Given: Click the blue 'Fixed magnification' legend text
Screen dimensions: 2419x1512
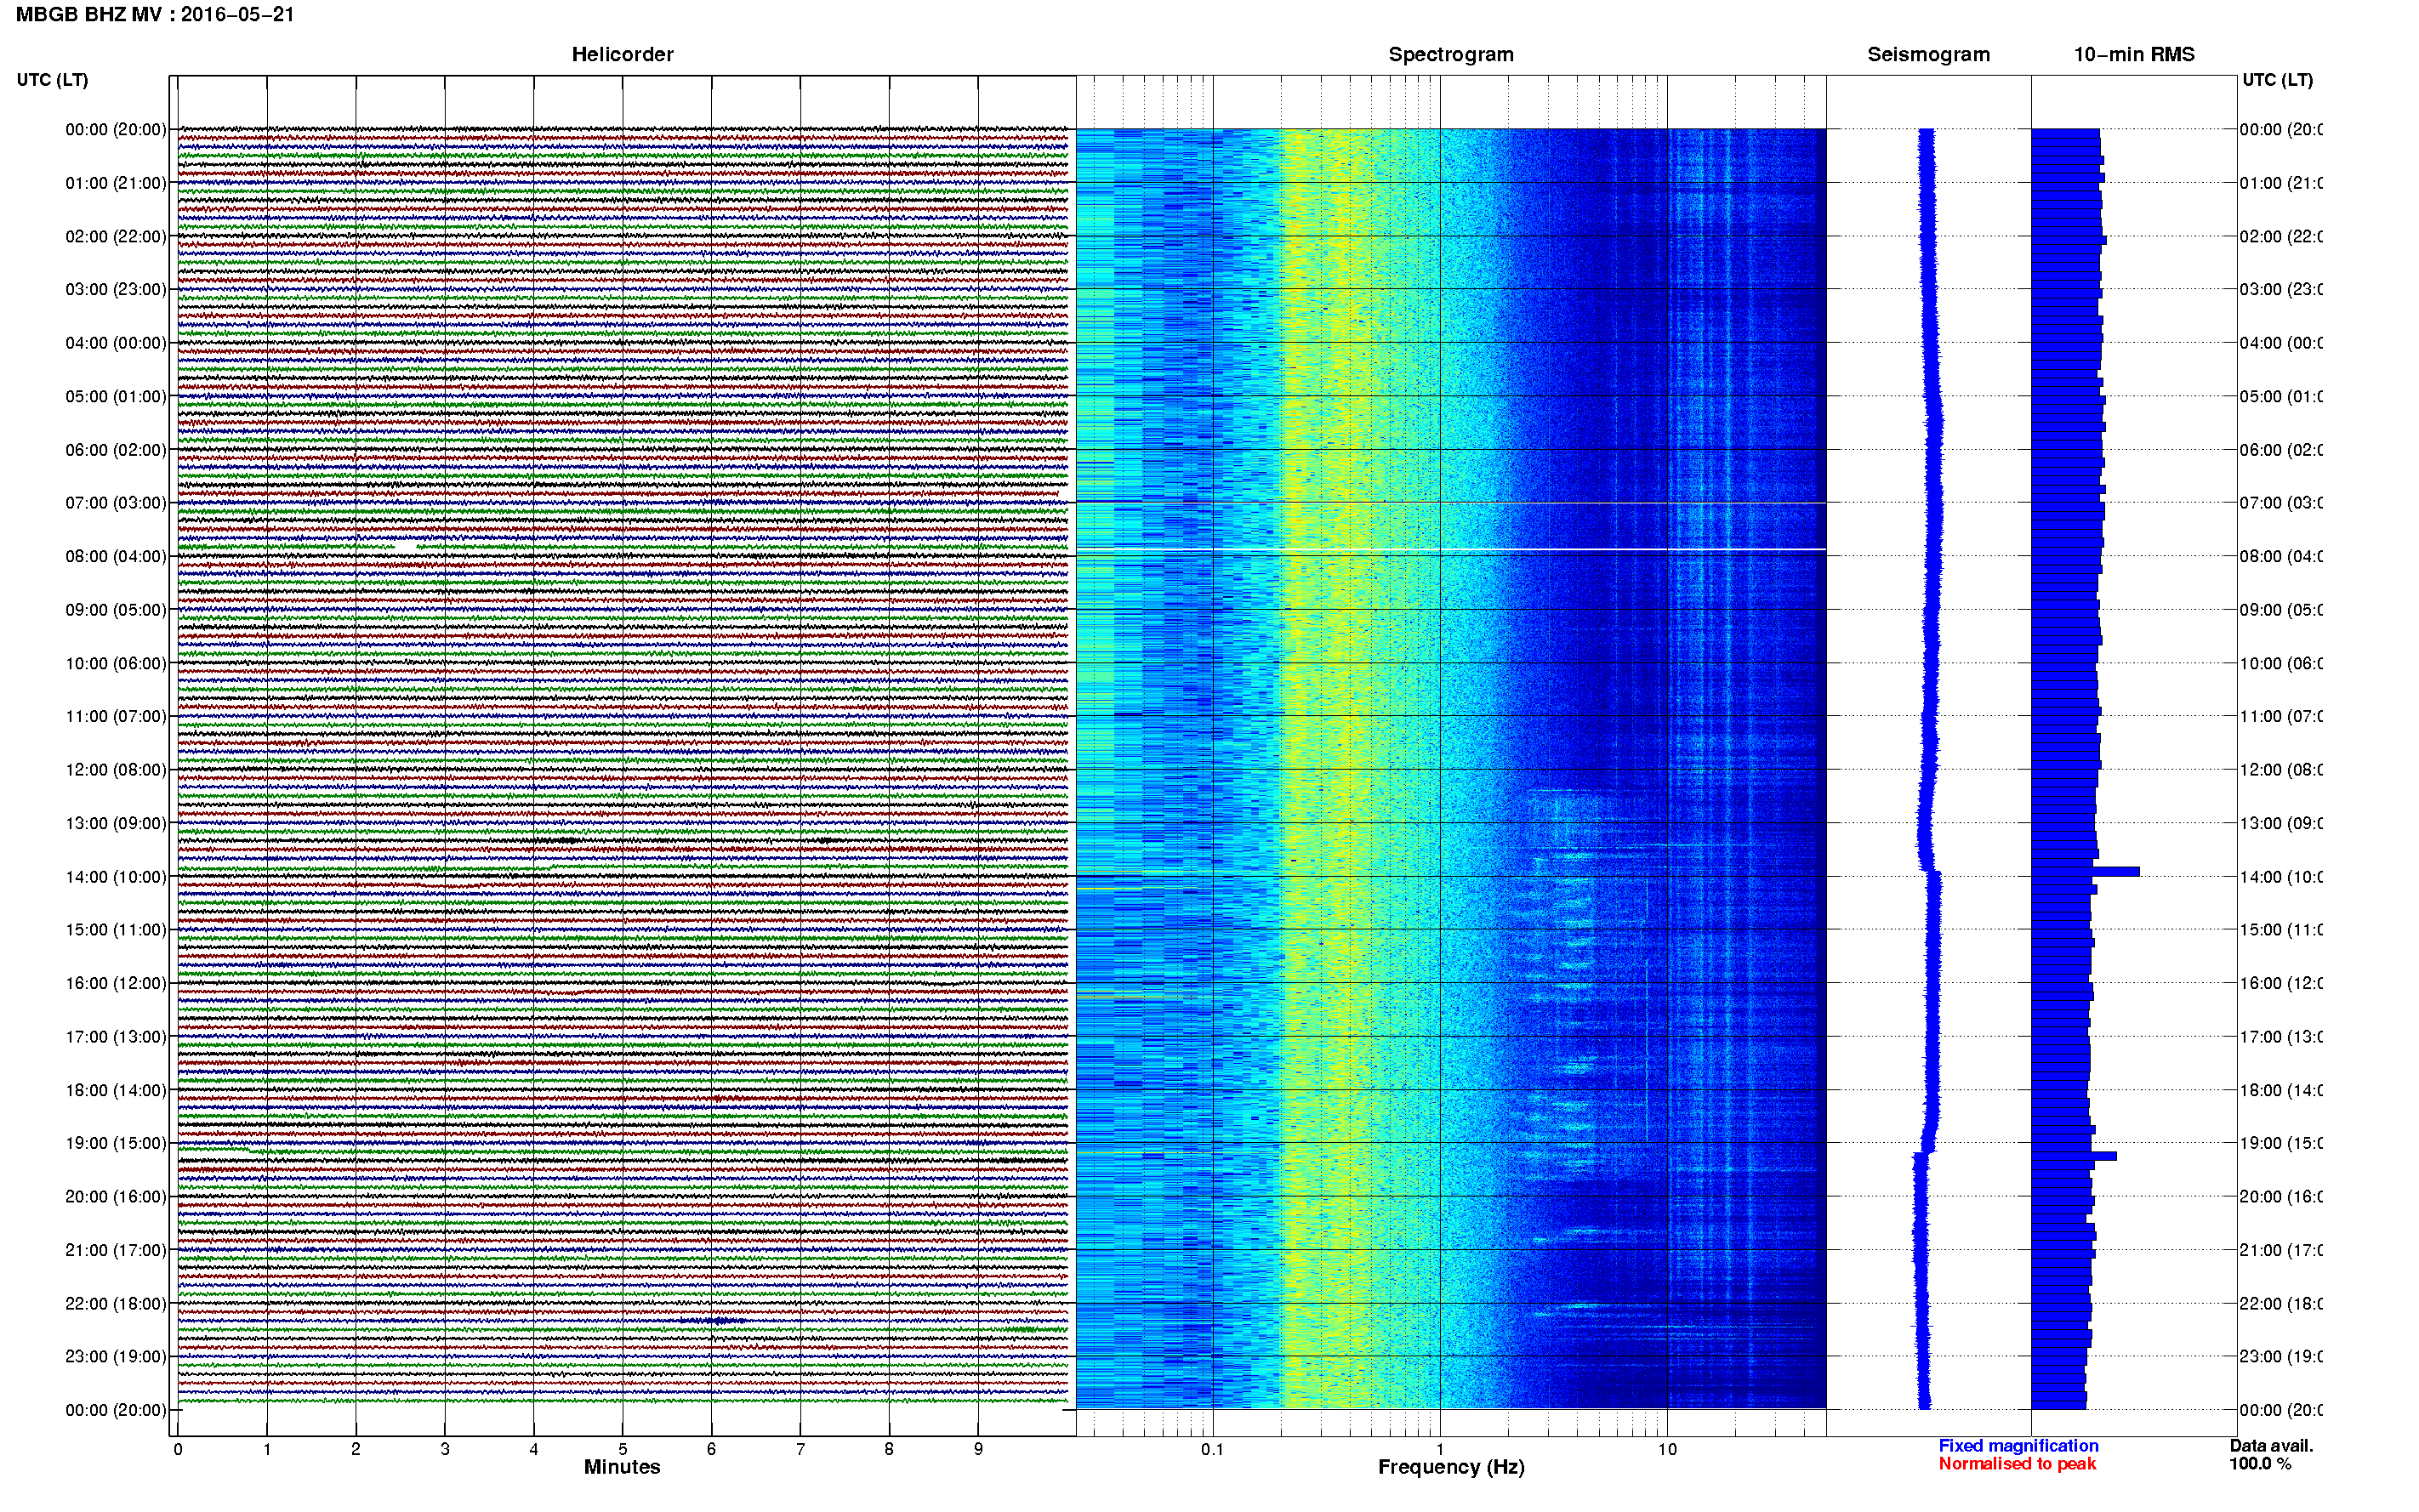Looking at the screenshot, I should (2018, 1446).
